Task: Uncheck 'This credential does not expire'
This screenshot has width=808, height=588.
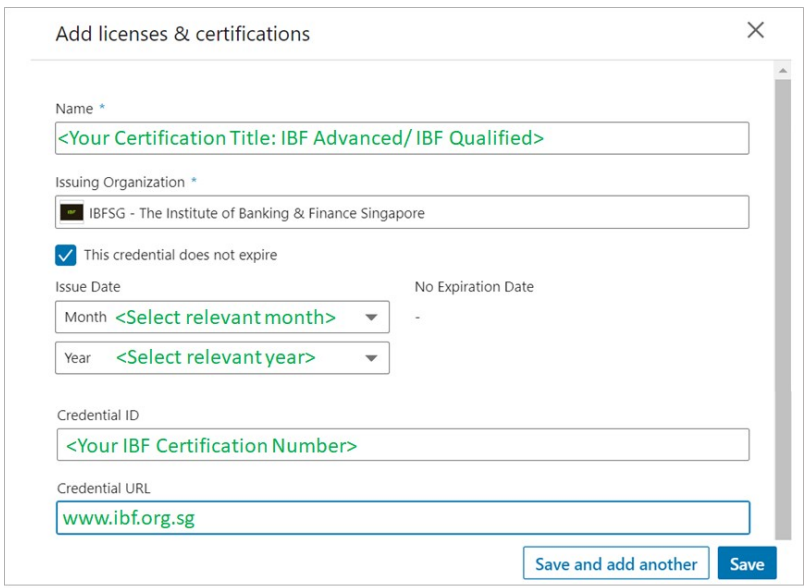Action: coord(65,255)
